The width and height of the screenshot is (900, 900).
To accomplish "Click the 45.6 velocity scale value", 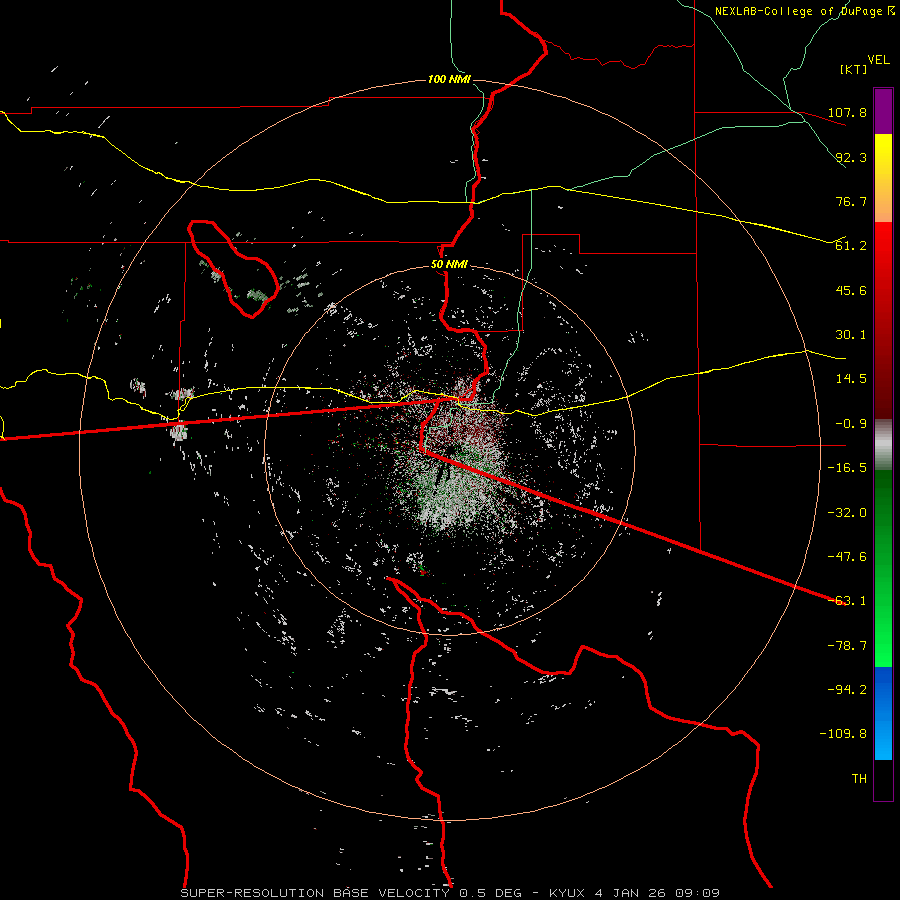I will click(x=851, y=290).
